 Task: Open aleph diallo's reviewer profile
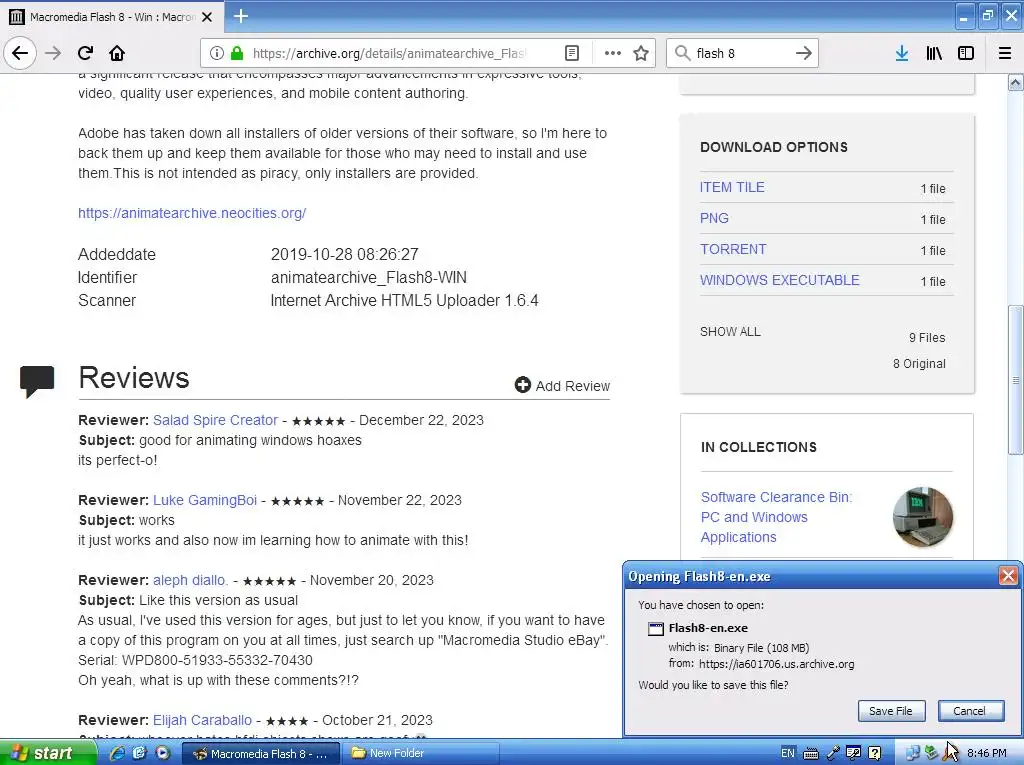pyautogui.click(x=190, y=580)
